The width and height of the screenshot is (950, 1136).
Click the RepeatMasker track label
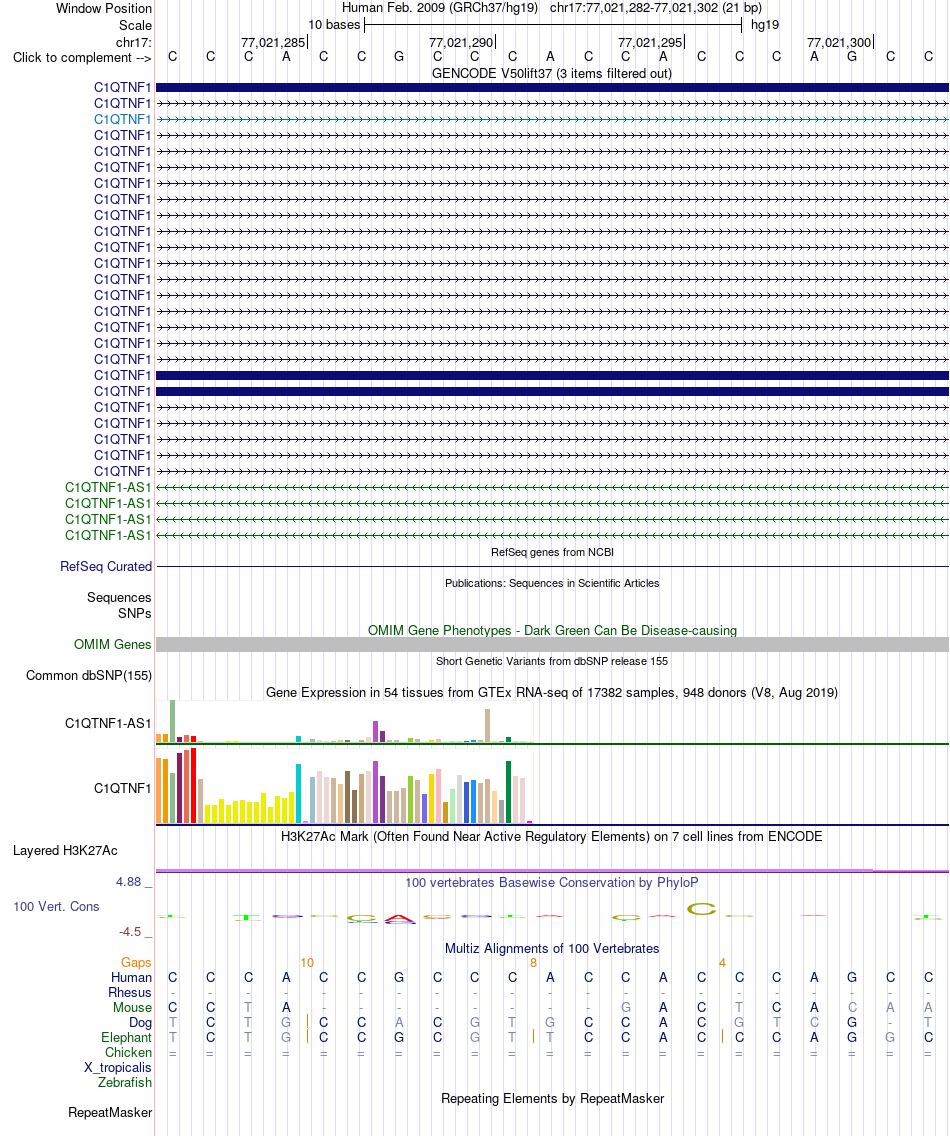pos(110,1113)
